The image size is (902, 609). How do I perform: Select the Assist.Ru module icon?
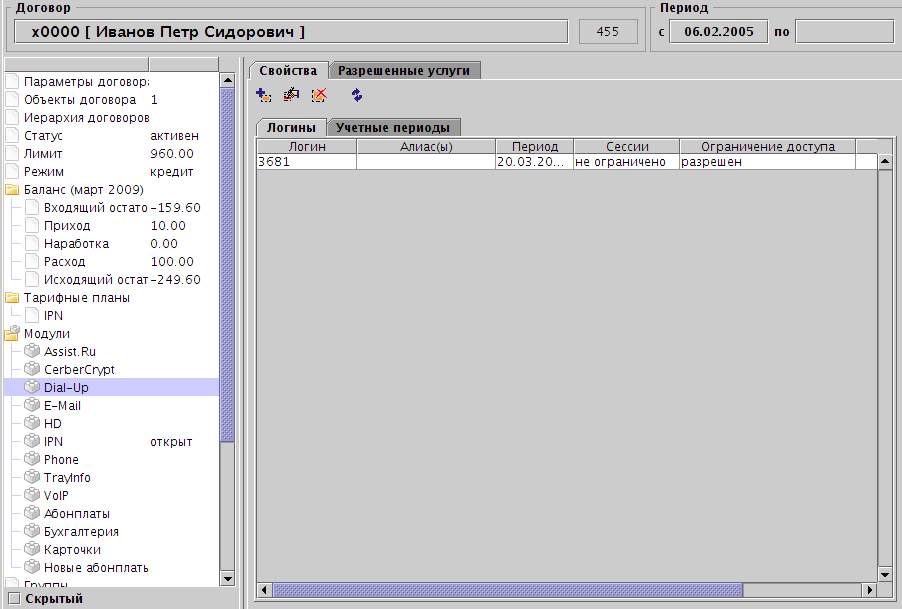(31, 351)
